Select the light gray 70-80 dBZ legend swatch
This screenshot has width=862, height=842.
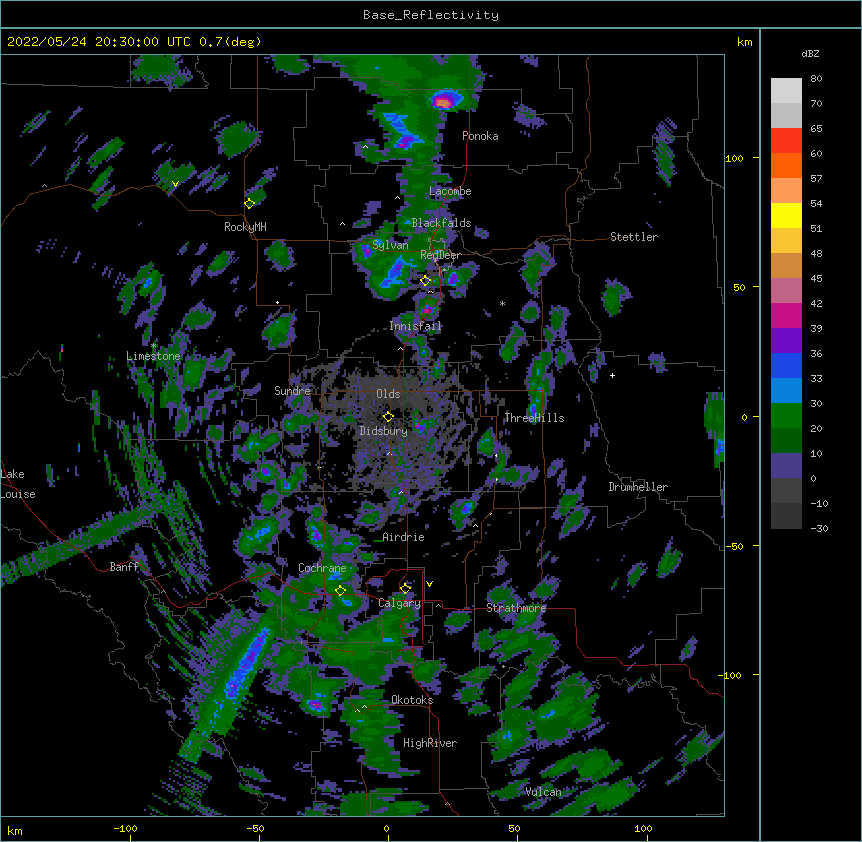[x=786, y=91]
